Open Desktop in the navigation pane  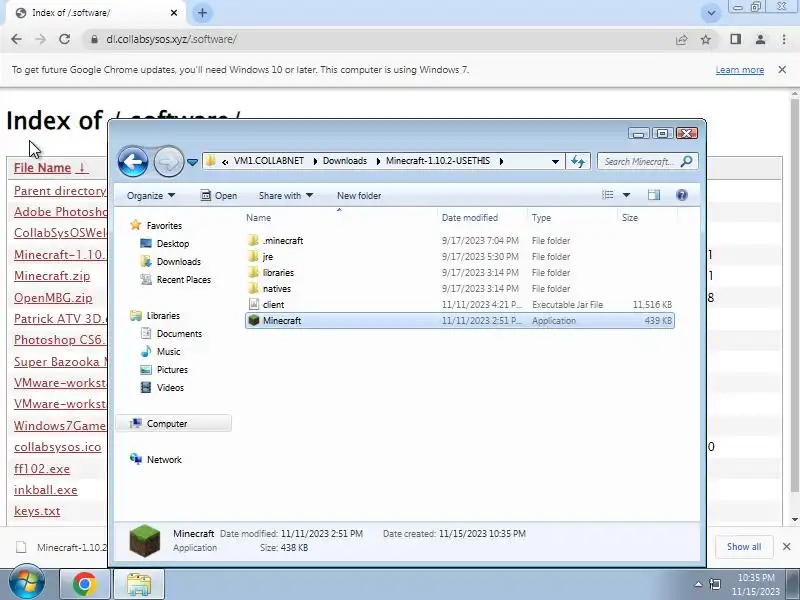pyautogui.click(x=165, y=243)
